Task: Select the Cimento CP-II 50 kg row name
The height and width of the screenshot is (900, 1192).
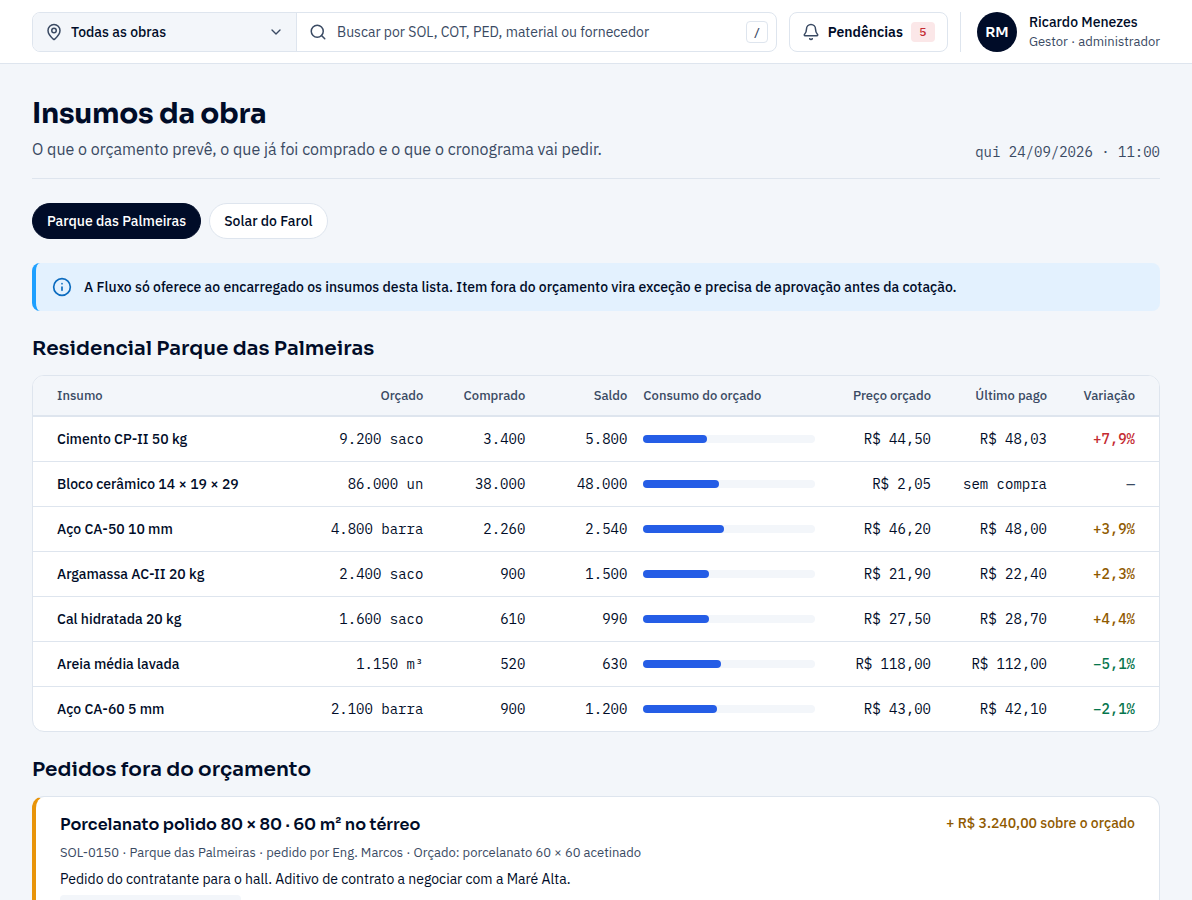Action: [122, 439]
